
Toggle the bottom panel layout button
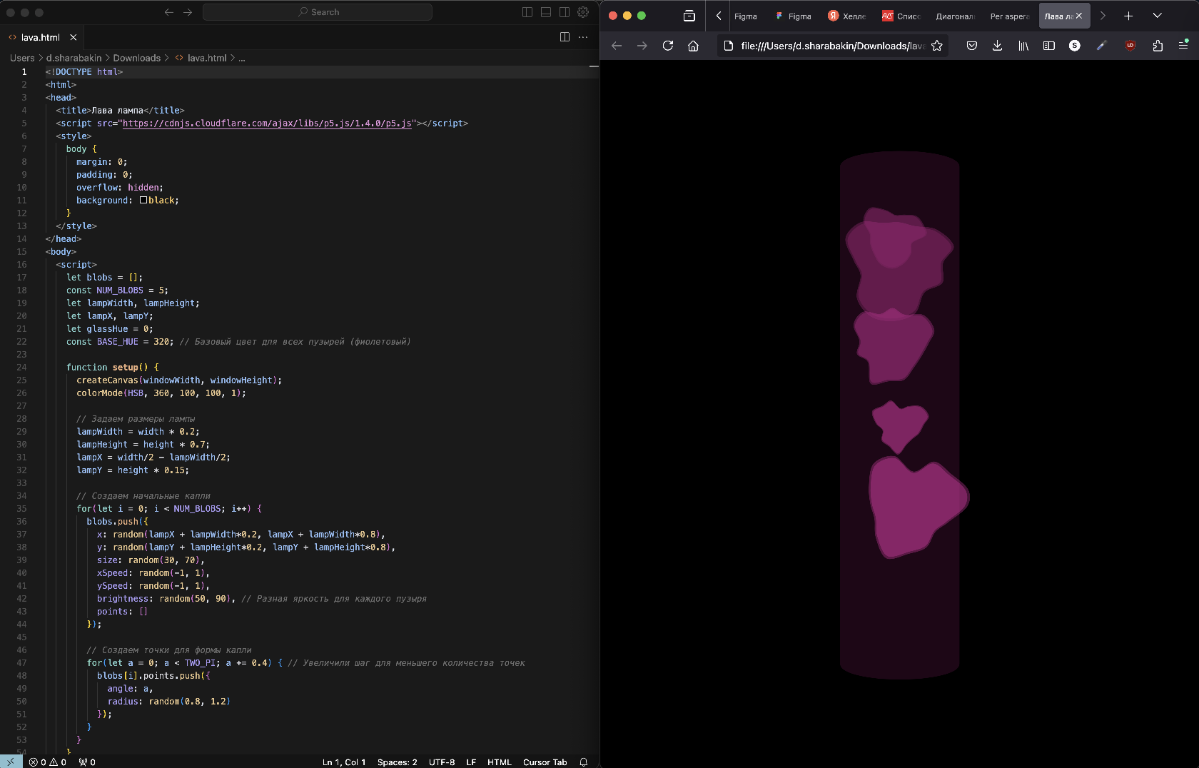tap(546, 12)
